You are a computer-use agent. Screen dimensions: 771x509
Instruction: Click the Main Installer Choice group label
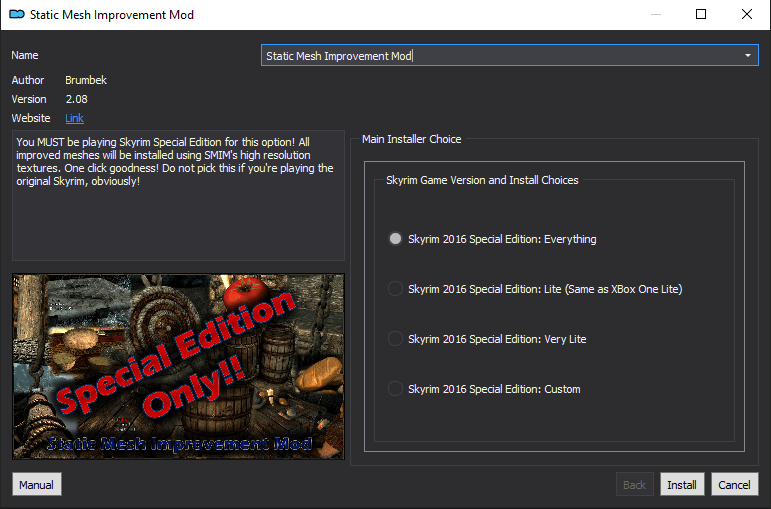(x=412, y=139)
